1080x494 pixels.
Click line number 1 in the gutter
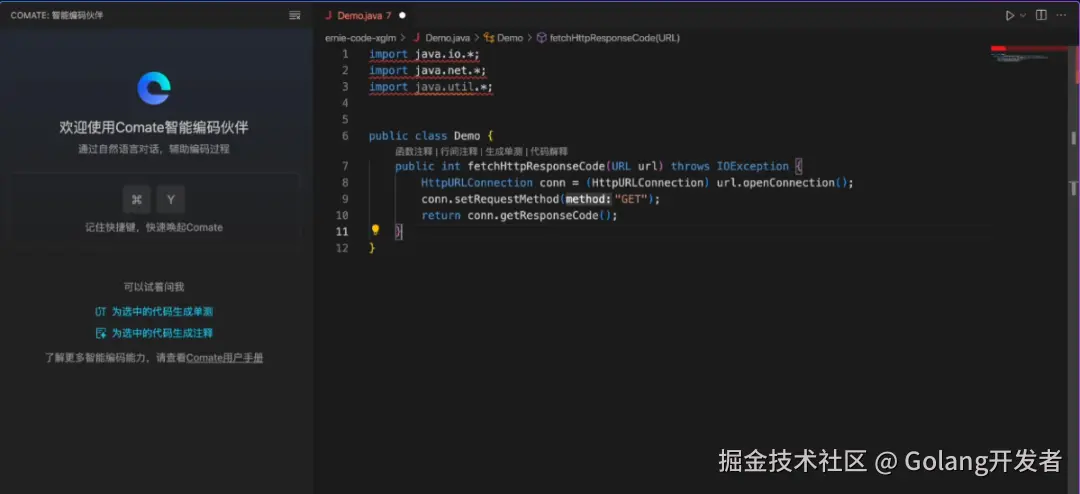(x=345, y=54)
